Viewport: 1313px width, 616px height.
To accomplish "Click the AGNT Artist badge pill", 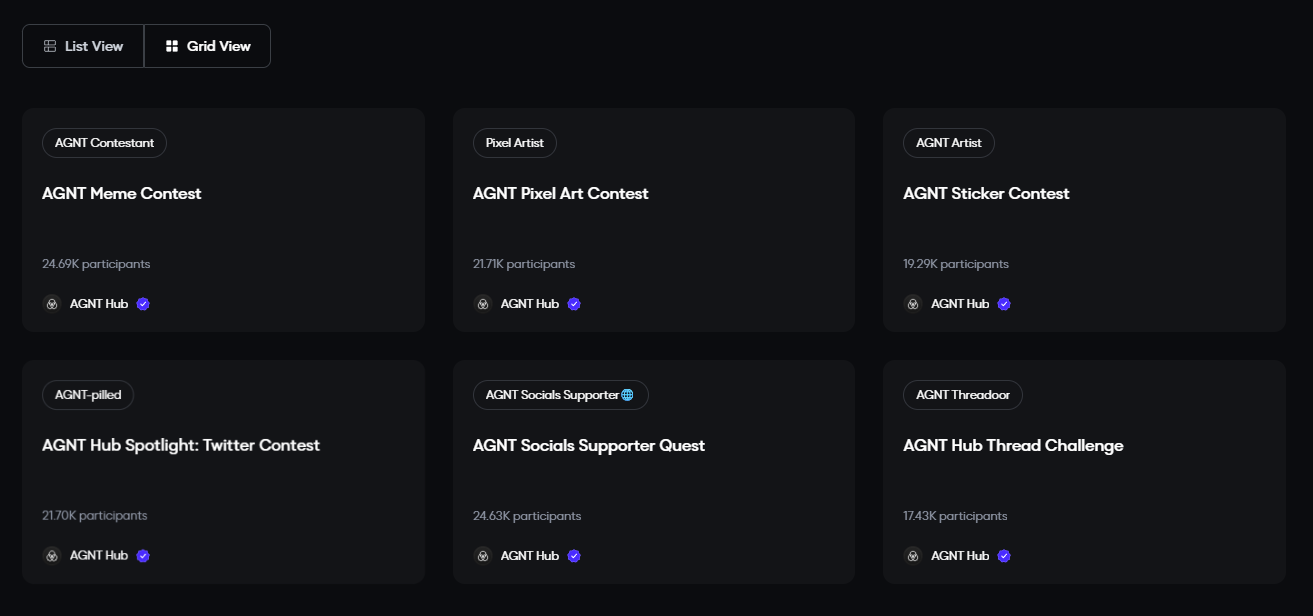I will 948,143.
